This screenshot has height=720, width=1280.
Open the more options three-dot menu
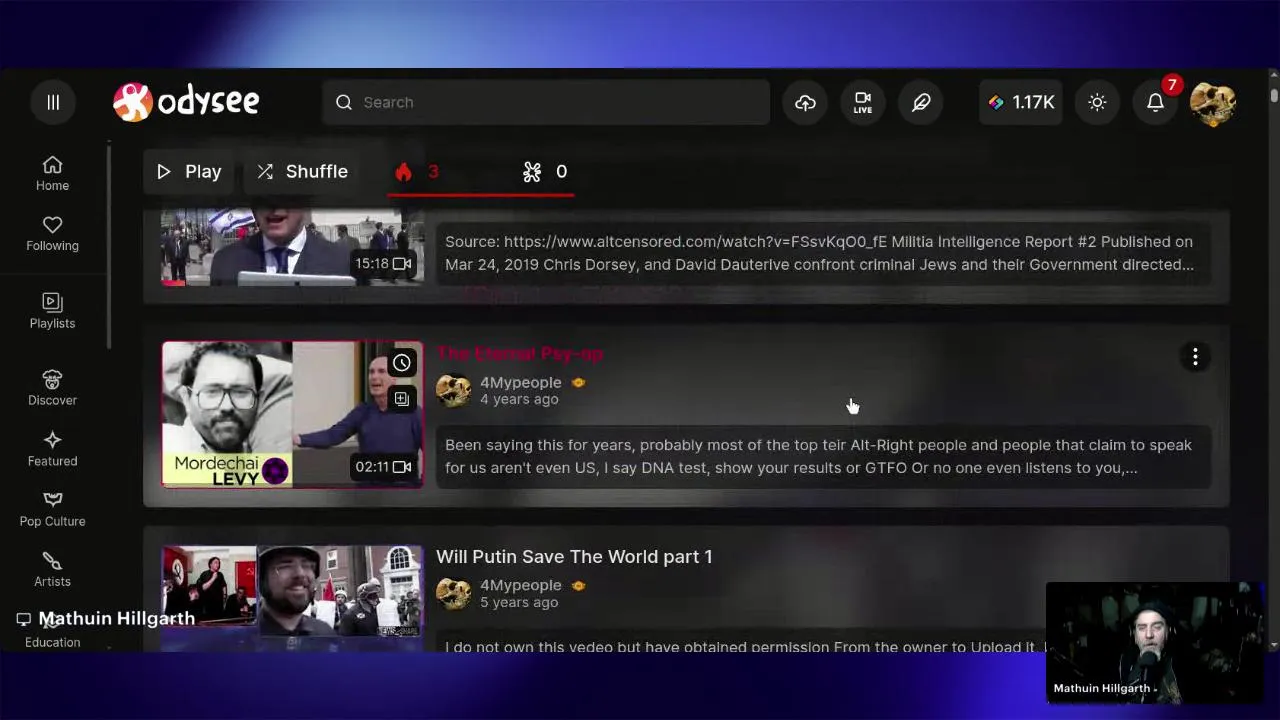[x=1195, y=357]
